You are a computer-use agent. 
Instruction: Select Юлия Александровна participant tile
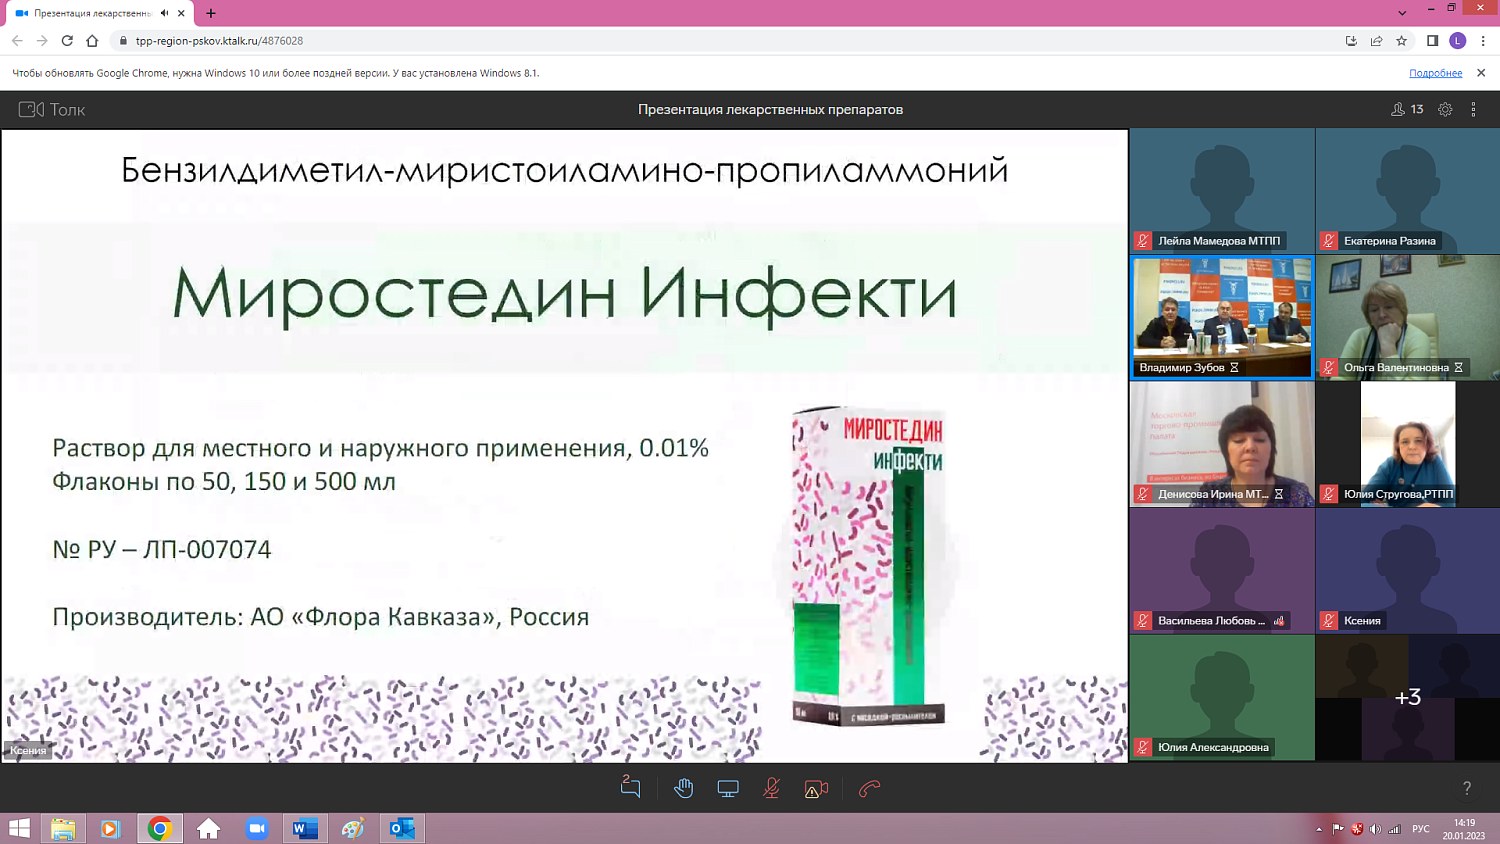pyautogui.click(x=1222, y=697)
